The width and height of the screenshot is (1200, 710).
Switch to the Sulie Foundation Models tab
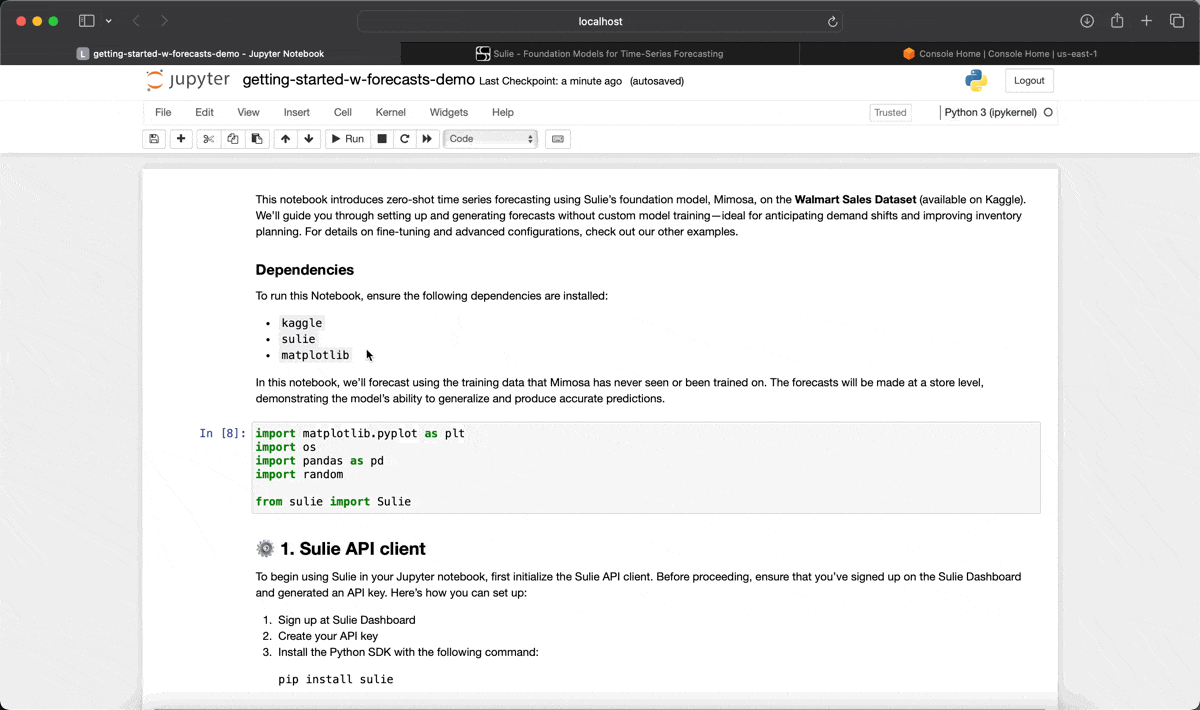coord(600,54)
